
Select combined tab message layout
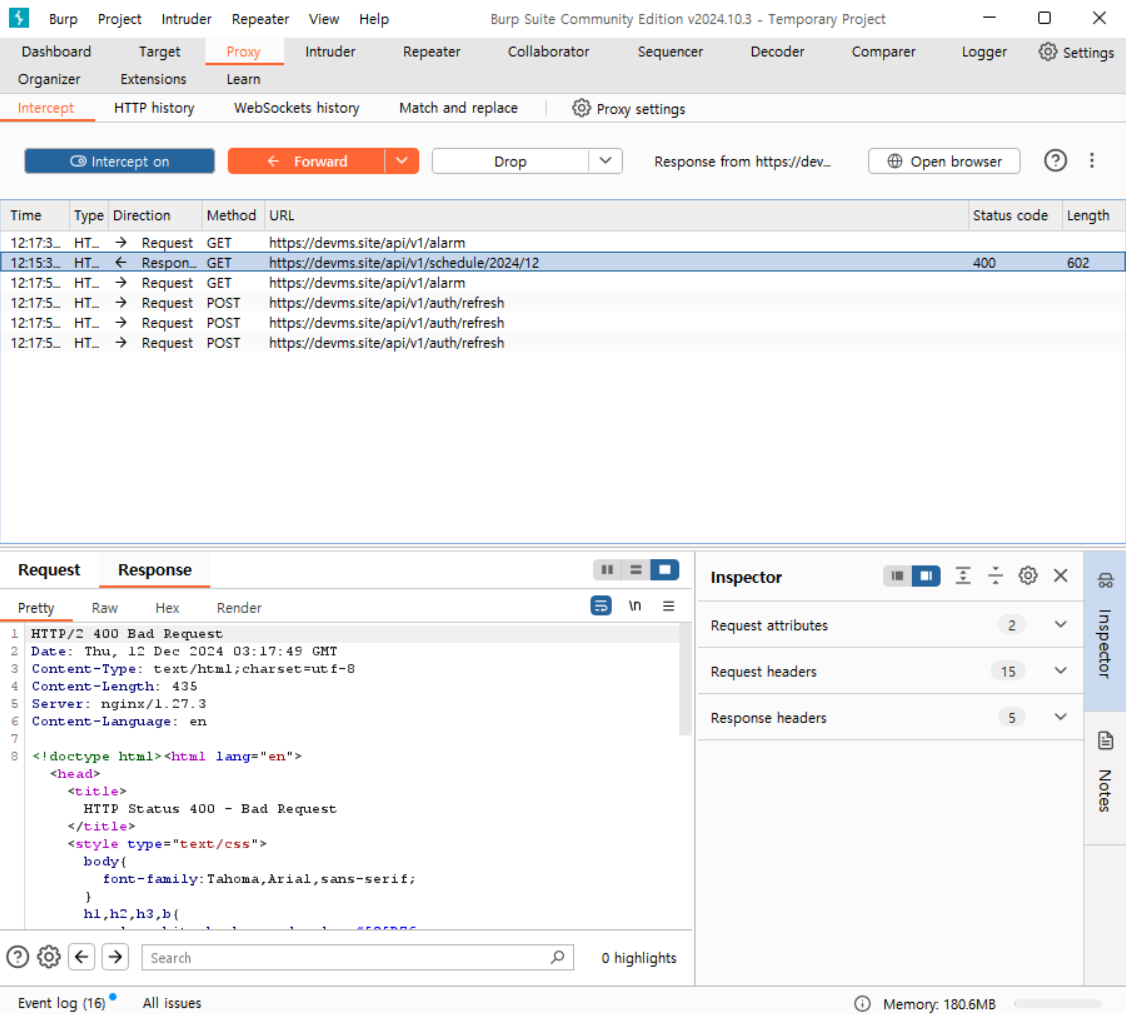pyautogui.click(x=665, y=569)
